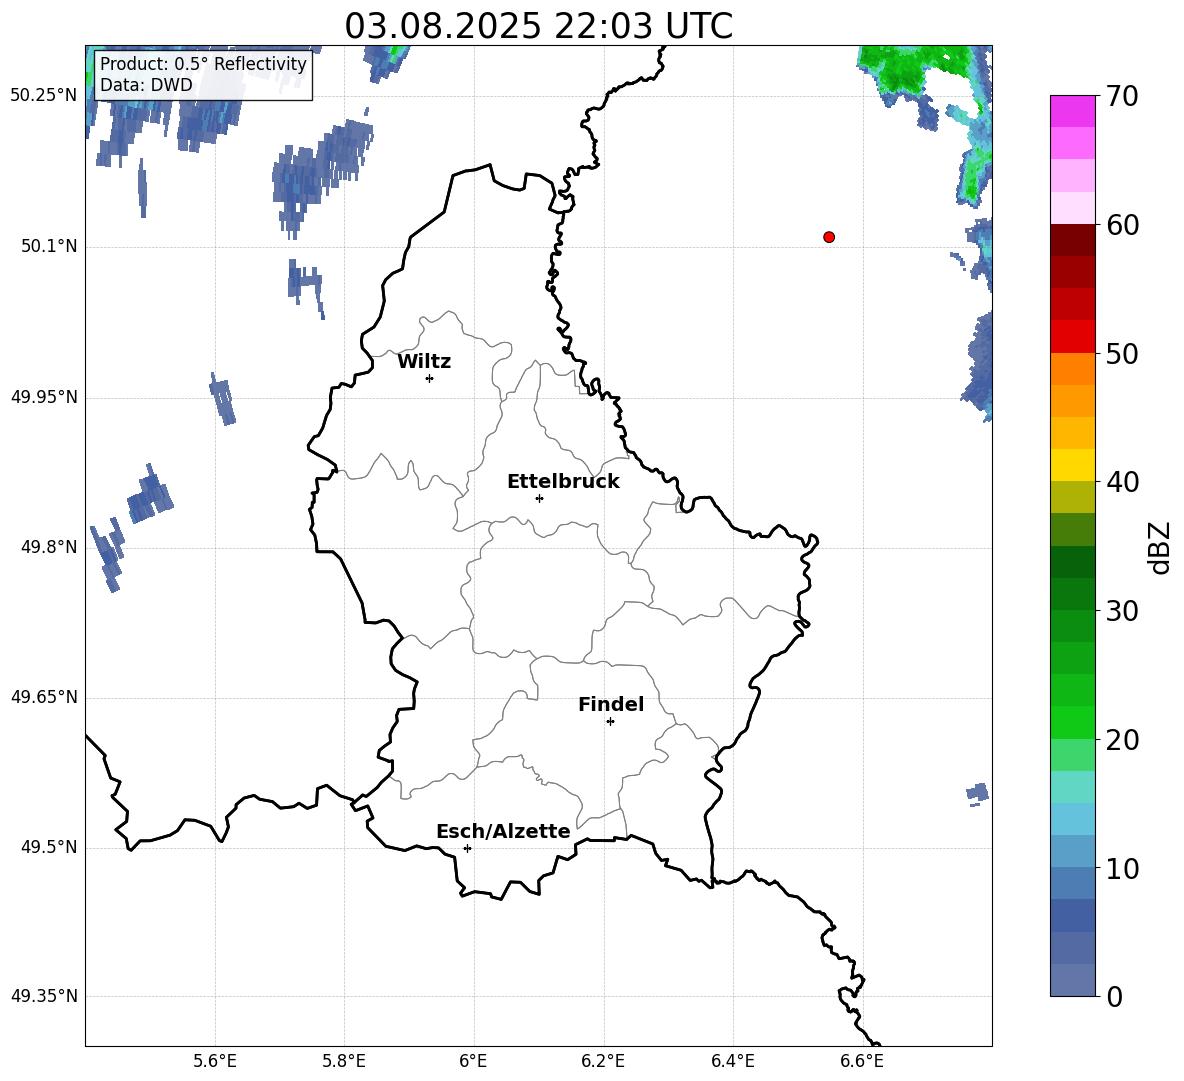
Task: Click the Product: 0.5° Reflectivity text
Action: (x=203, y=63)
